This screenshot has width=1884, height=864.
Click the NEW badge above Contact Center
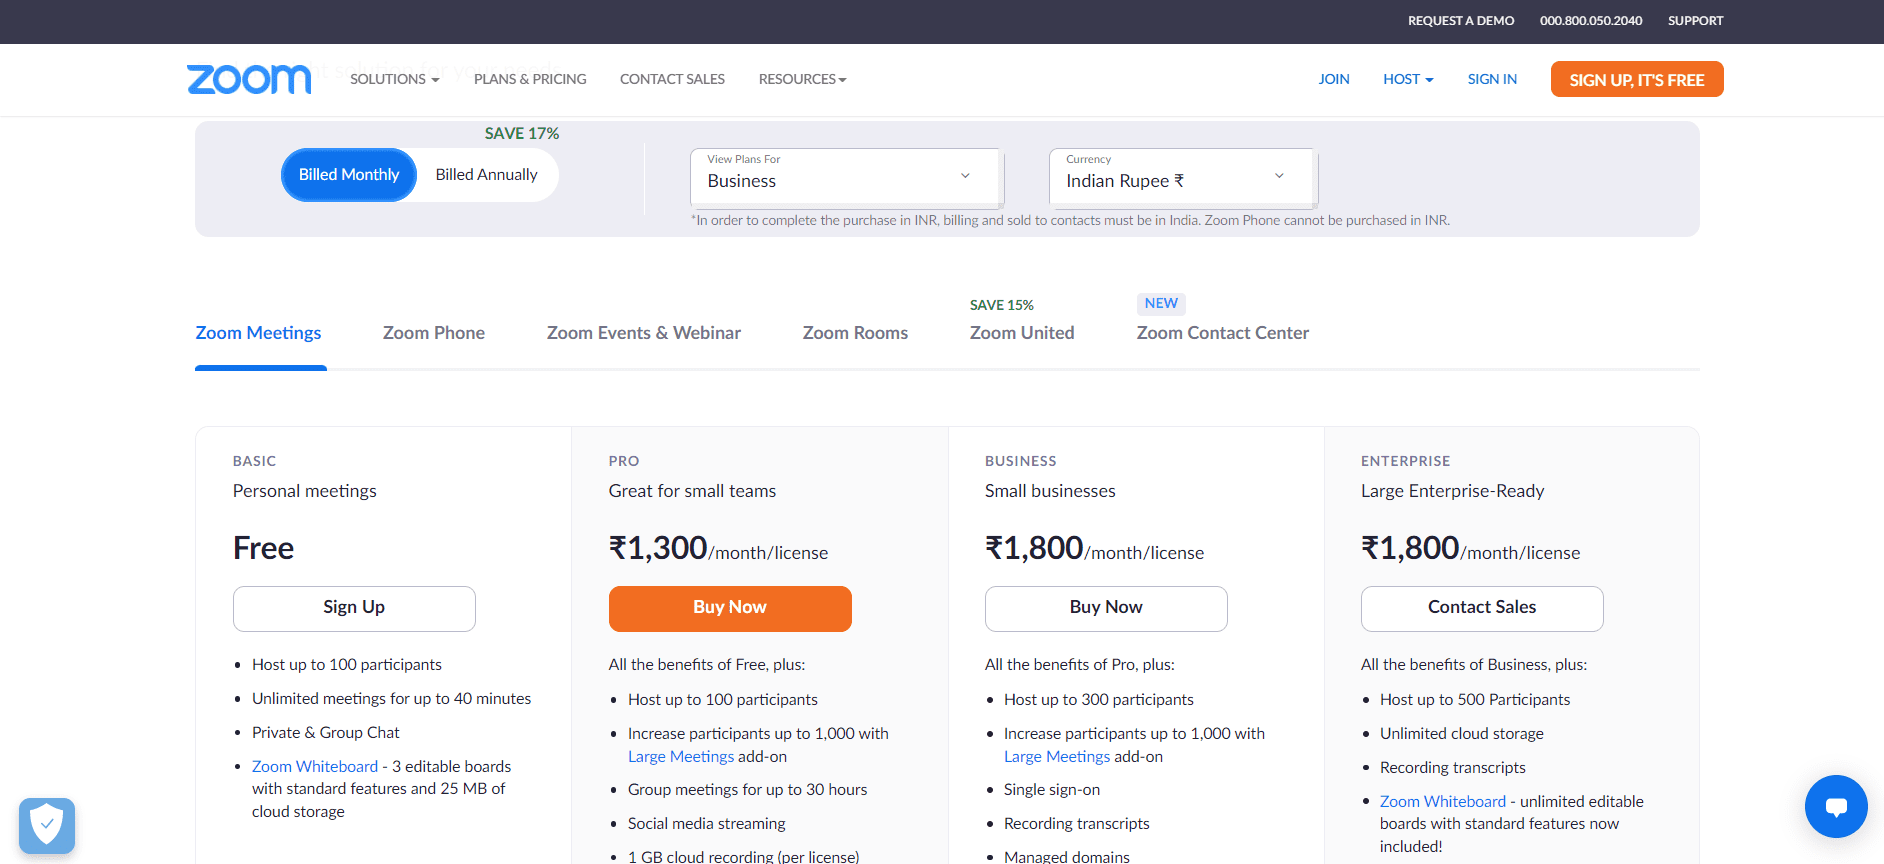click(x=1161, y=303)
